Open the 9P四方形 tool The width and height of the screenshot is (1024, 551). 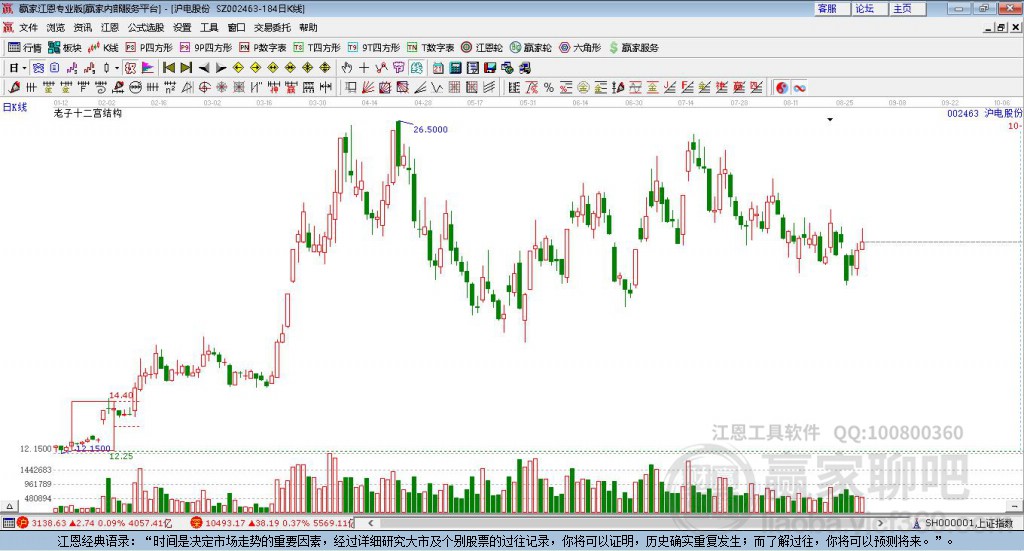206,48
